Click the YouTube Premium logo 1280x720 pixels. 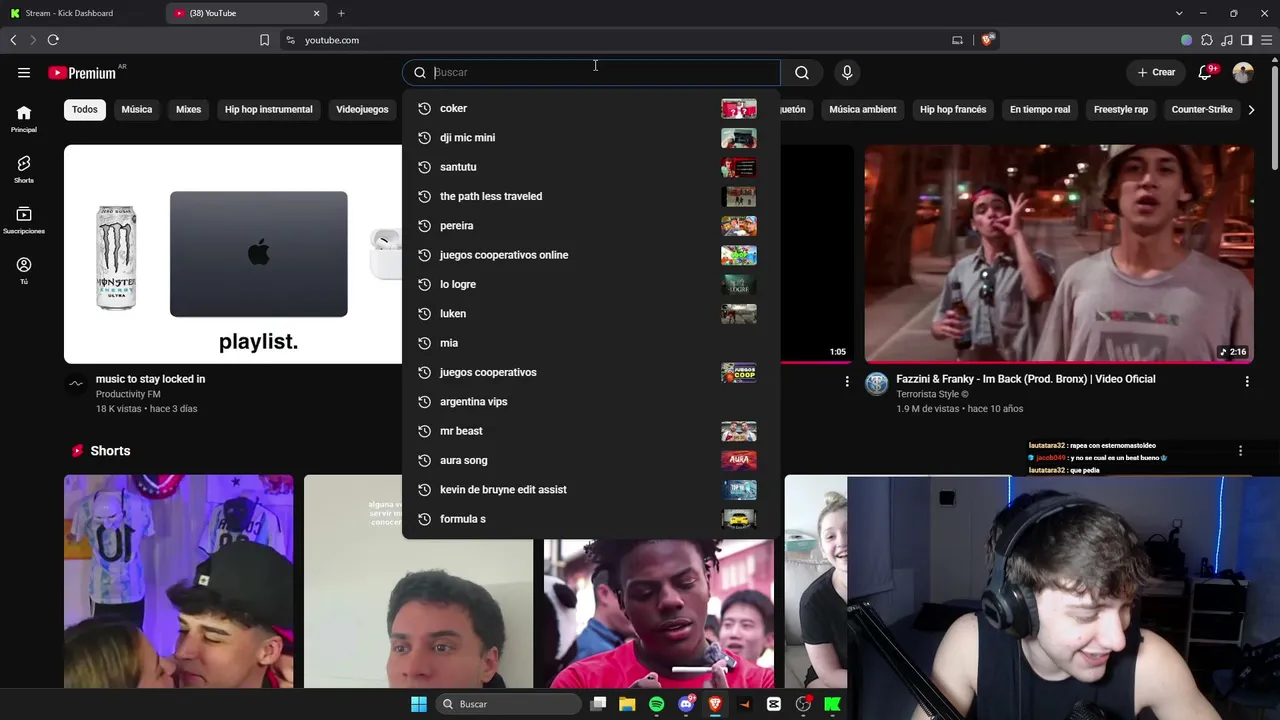(82, 73)
